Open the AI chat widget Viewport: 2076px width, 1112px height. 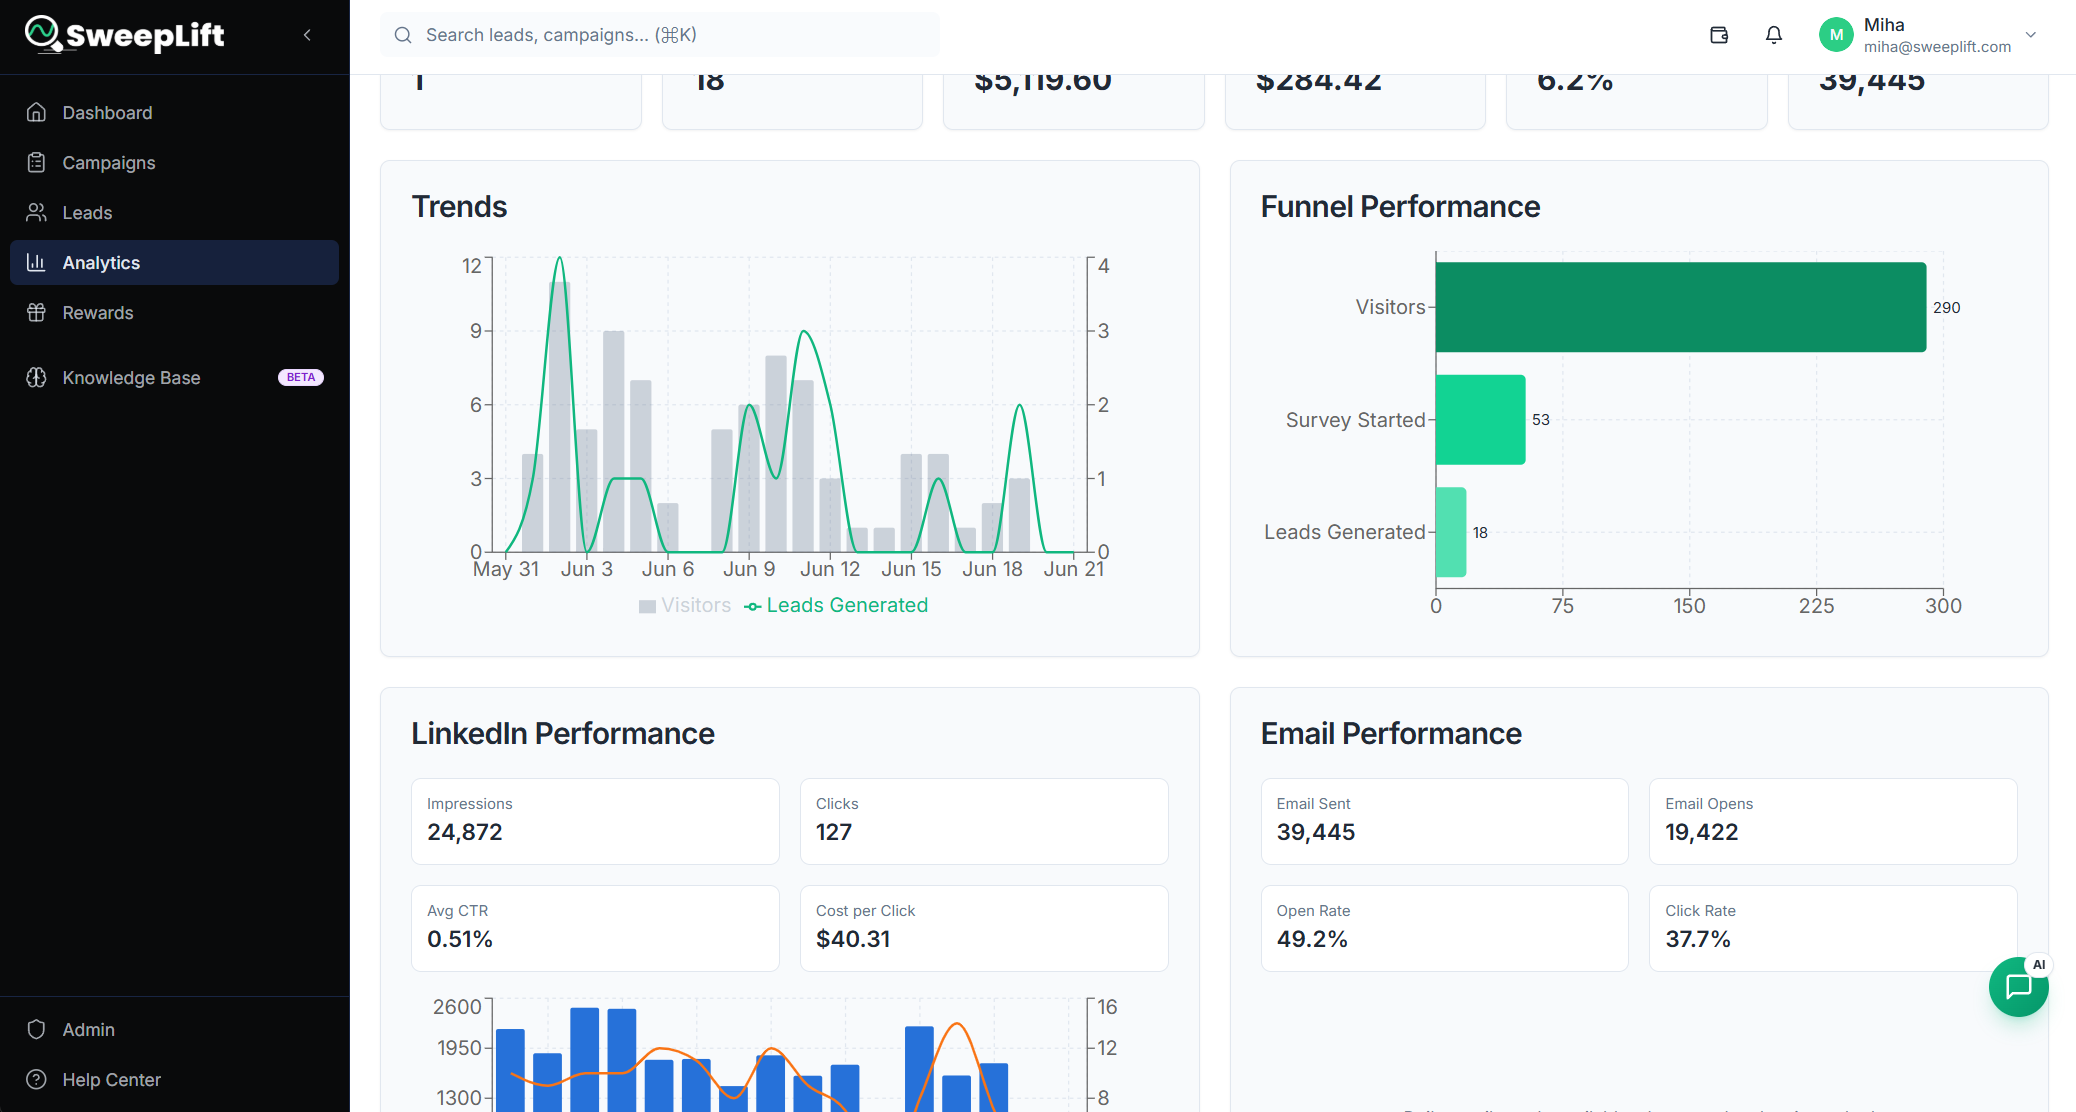(2019, 987)
